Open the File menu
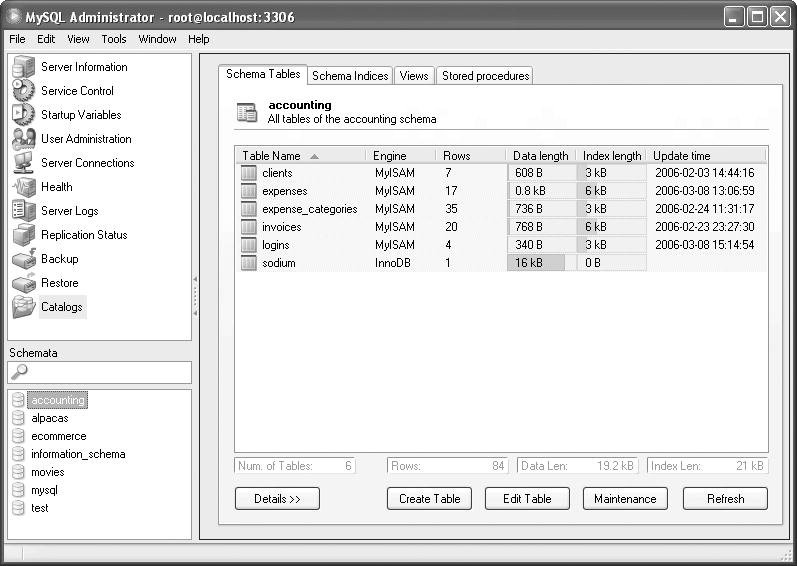Image resolution: width=797 pixels, height=566 pixels. [17, 39]
